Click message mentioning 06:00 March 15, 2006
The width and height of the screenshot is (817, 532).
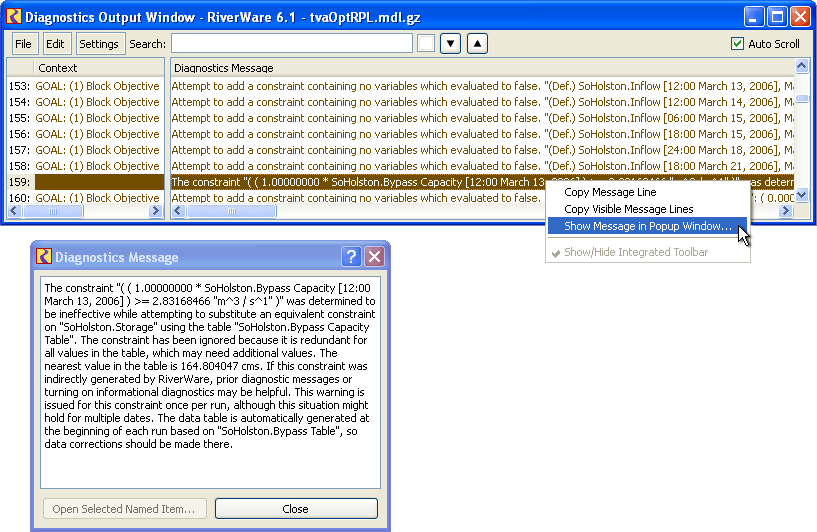point(482,118)
